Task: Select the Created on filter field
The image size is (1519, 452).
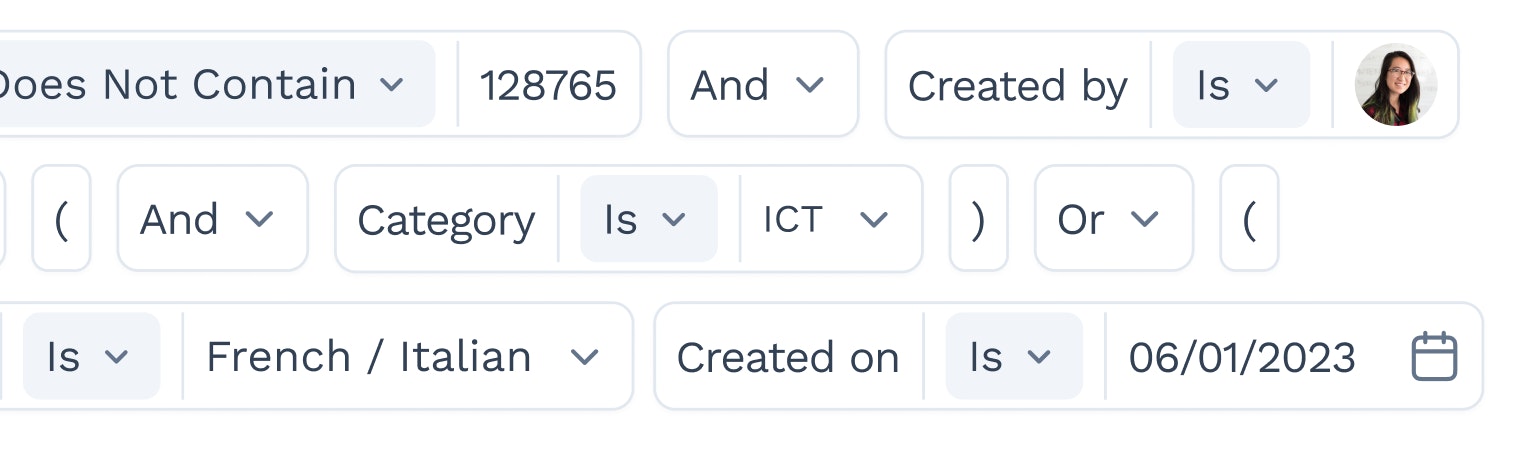Action: (x=788, y=357)
